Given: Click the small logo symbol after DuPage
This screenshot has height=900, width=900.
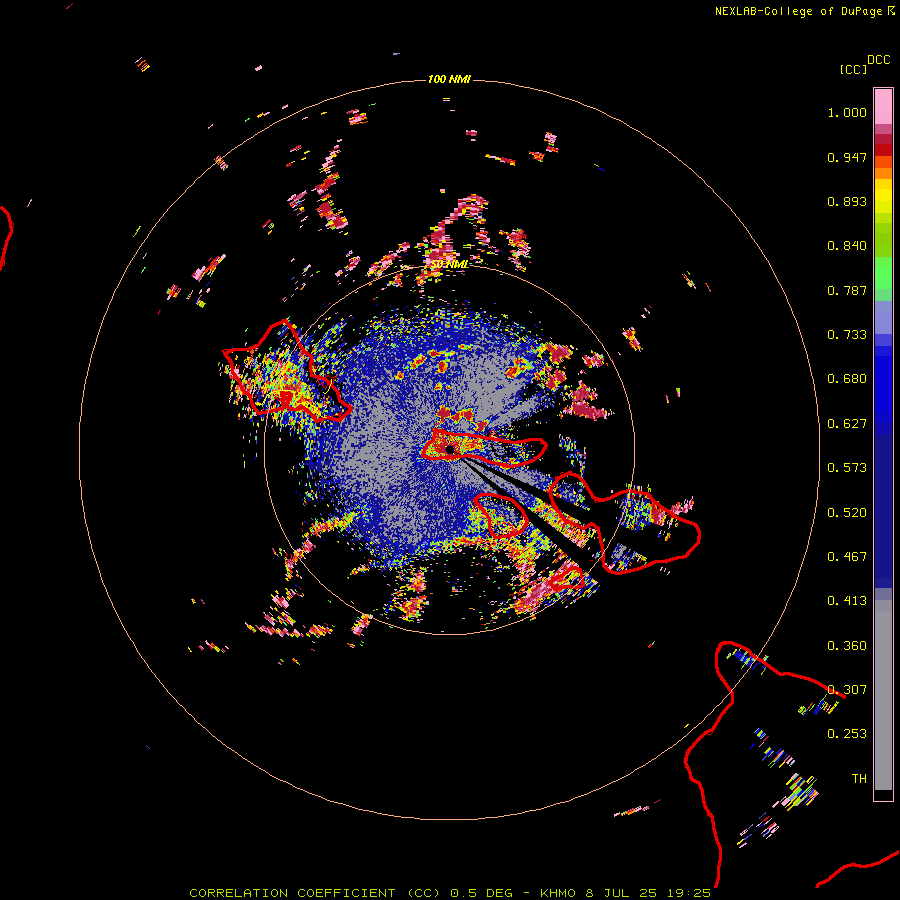Looking at the screenshot, I should pos(891,11).
